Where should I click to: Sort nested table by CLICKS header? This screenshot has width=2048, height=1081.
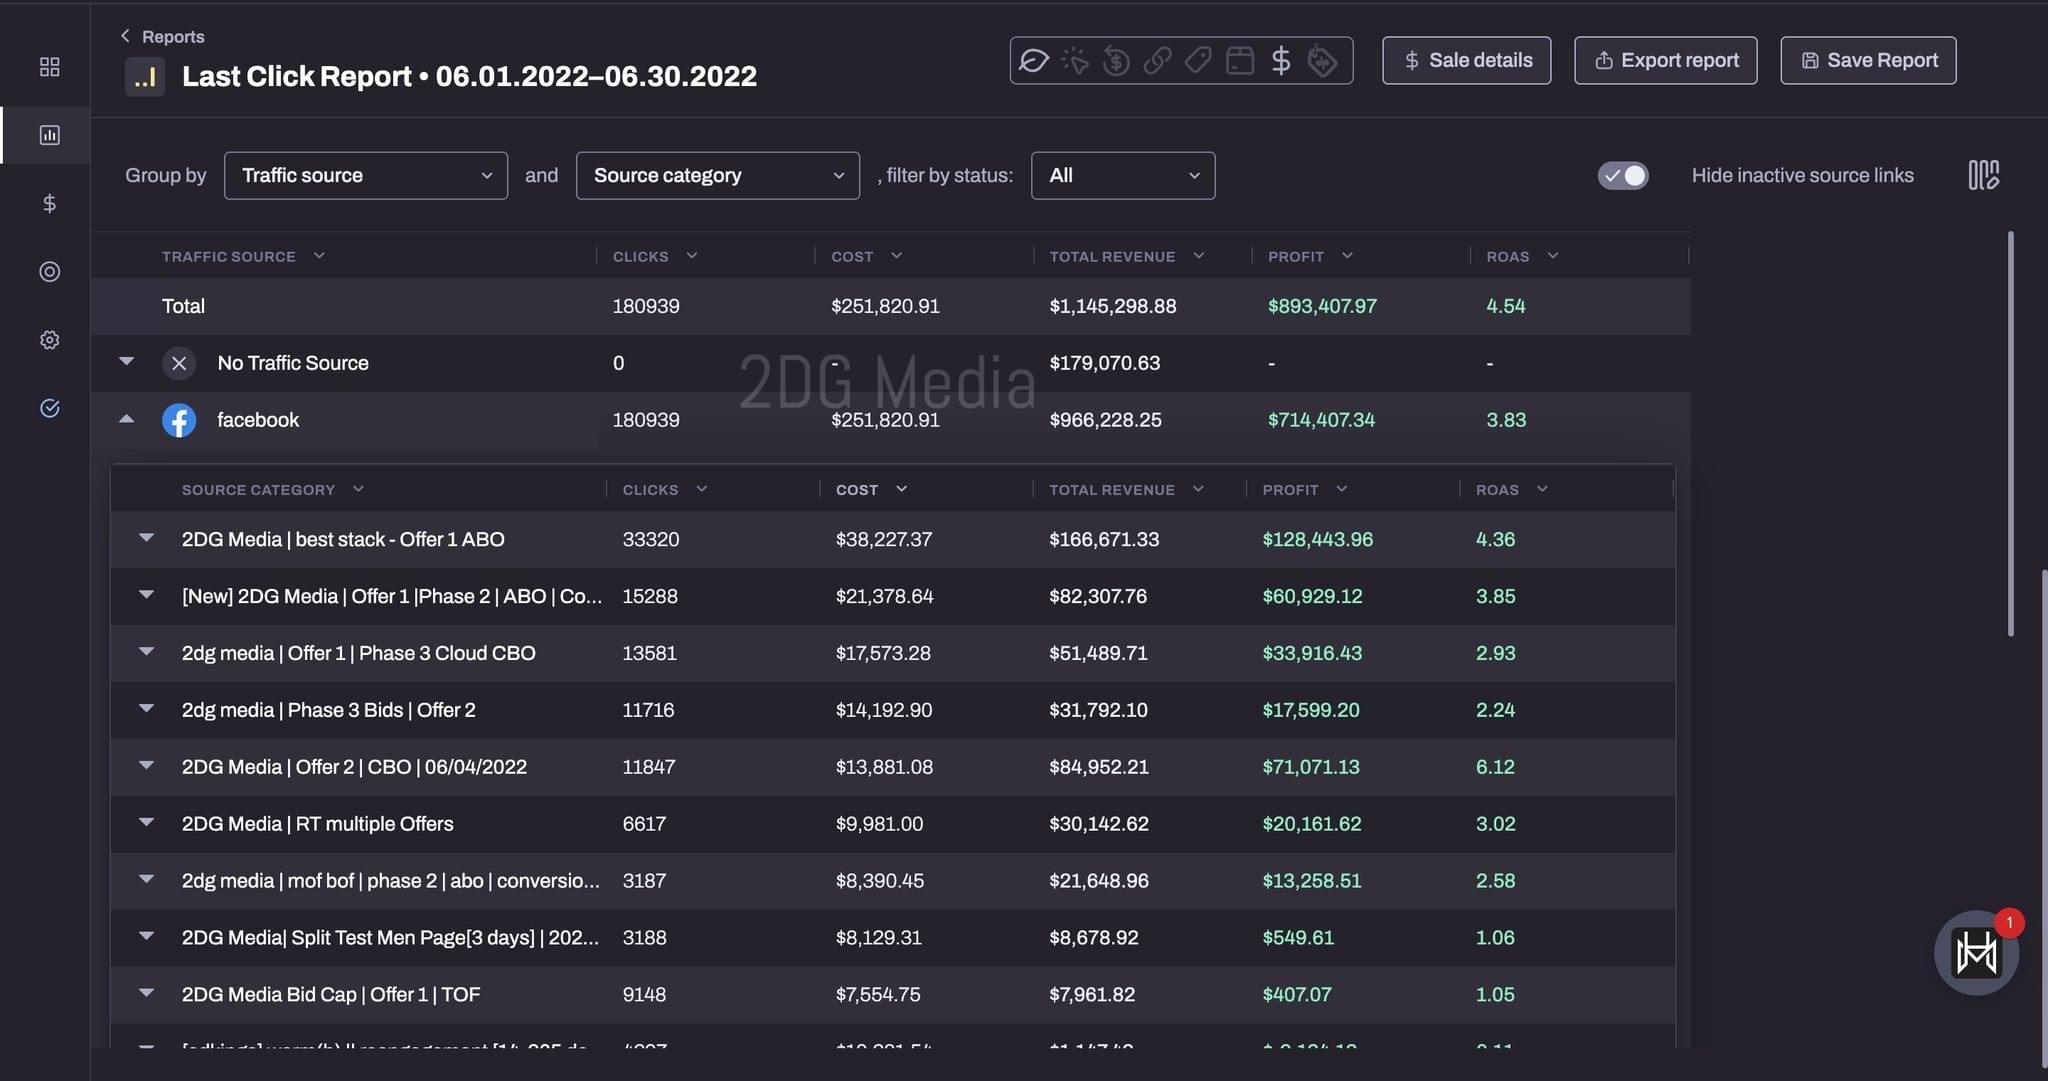pos(665,490)
